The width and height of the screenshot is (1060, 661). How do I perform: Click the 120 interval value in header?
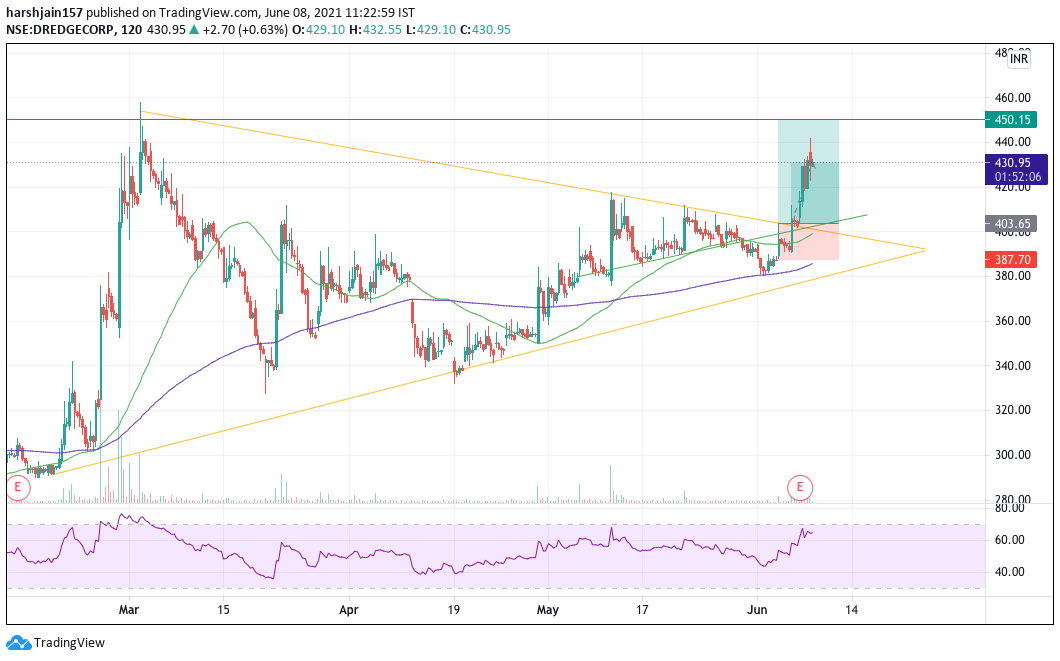click(x=132, y=30)
